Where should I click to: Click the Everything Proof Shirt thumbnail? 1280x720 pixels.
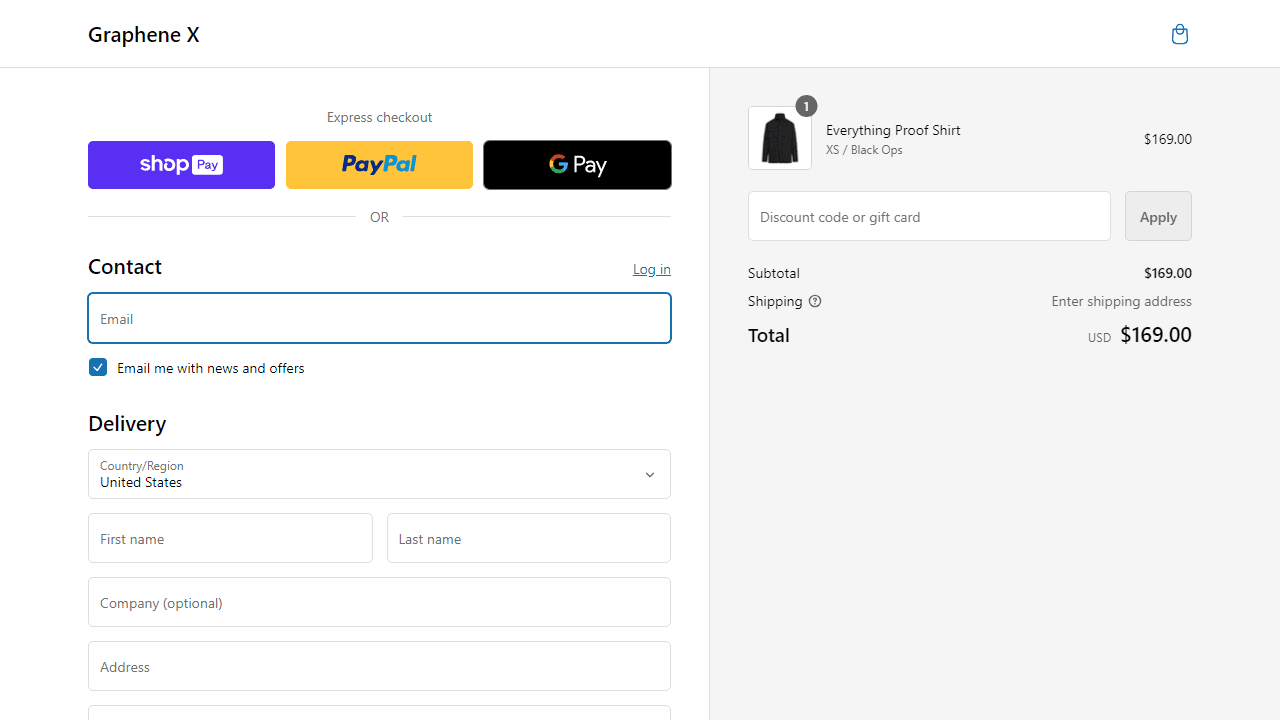tap(780, 138)
